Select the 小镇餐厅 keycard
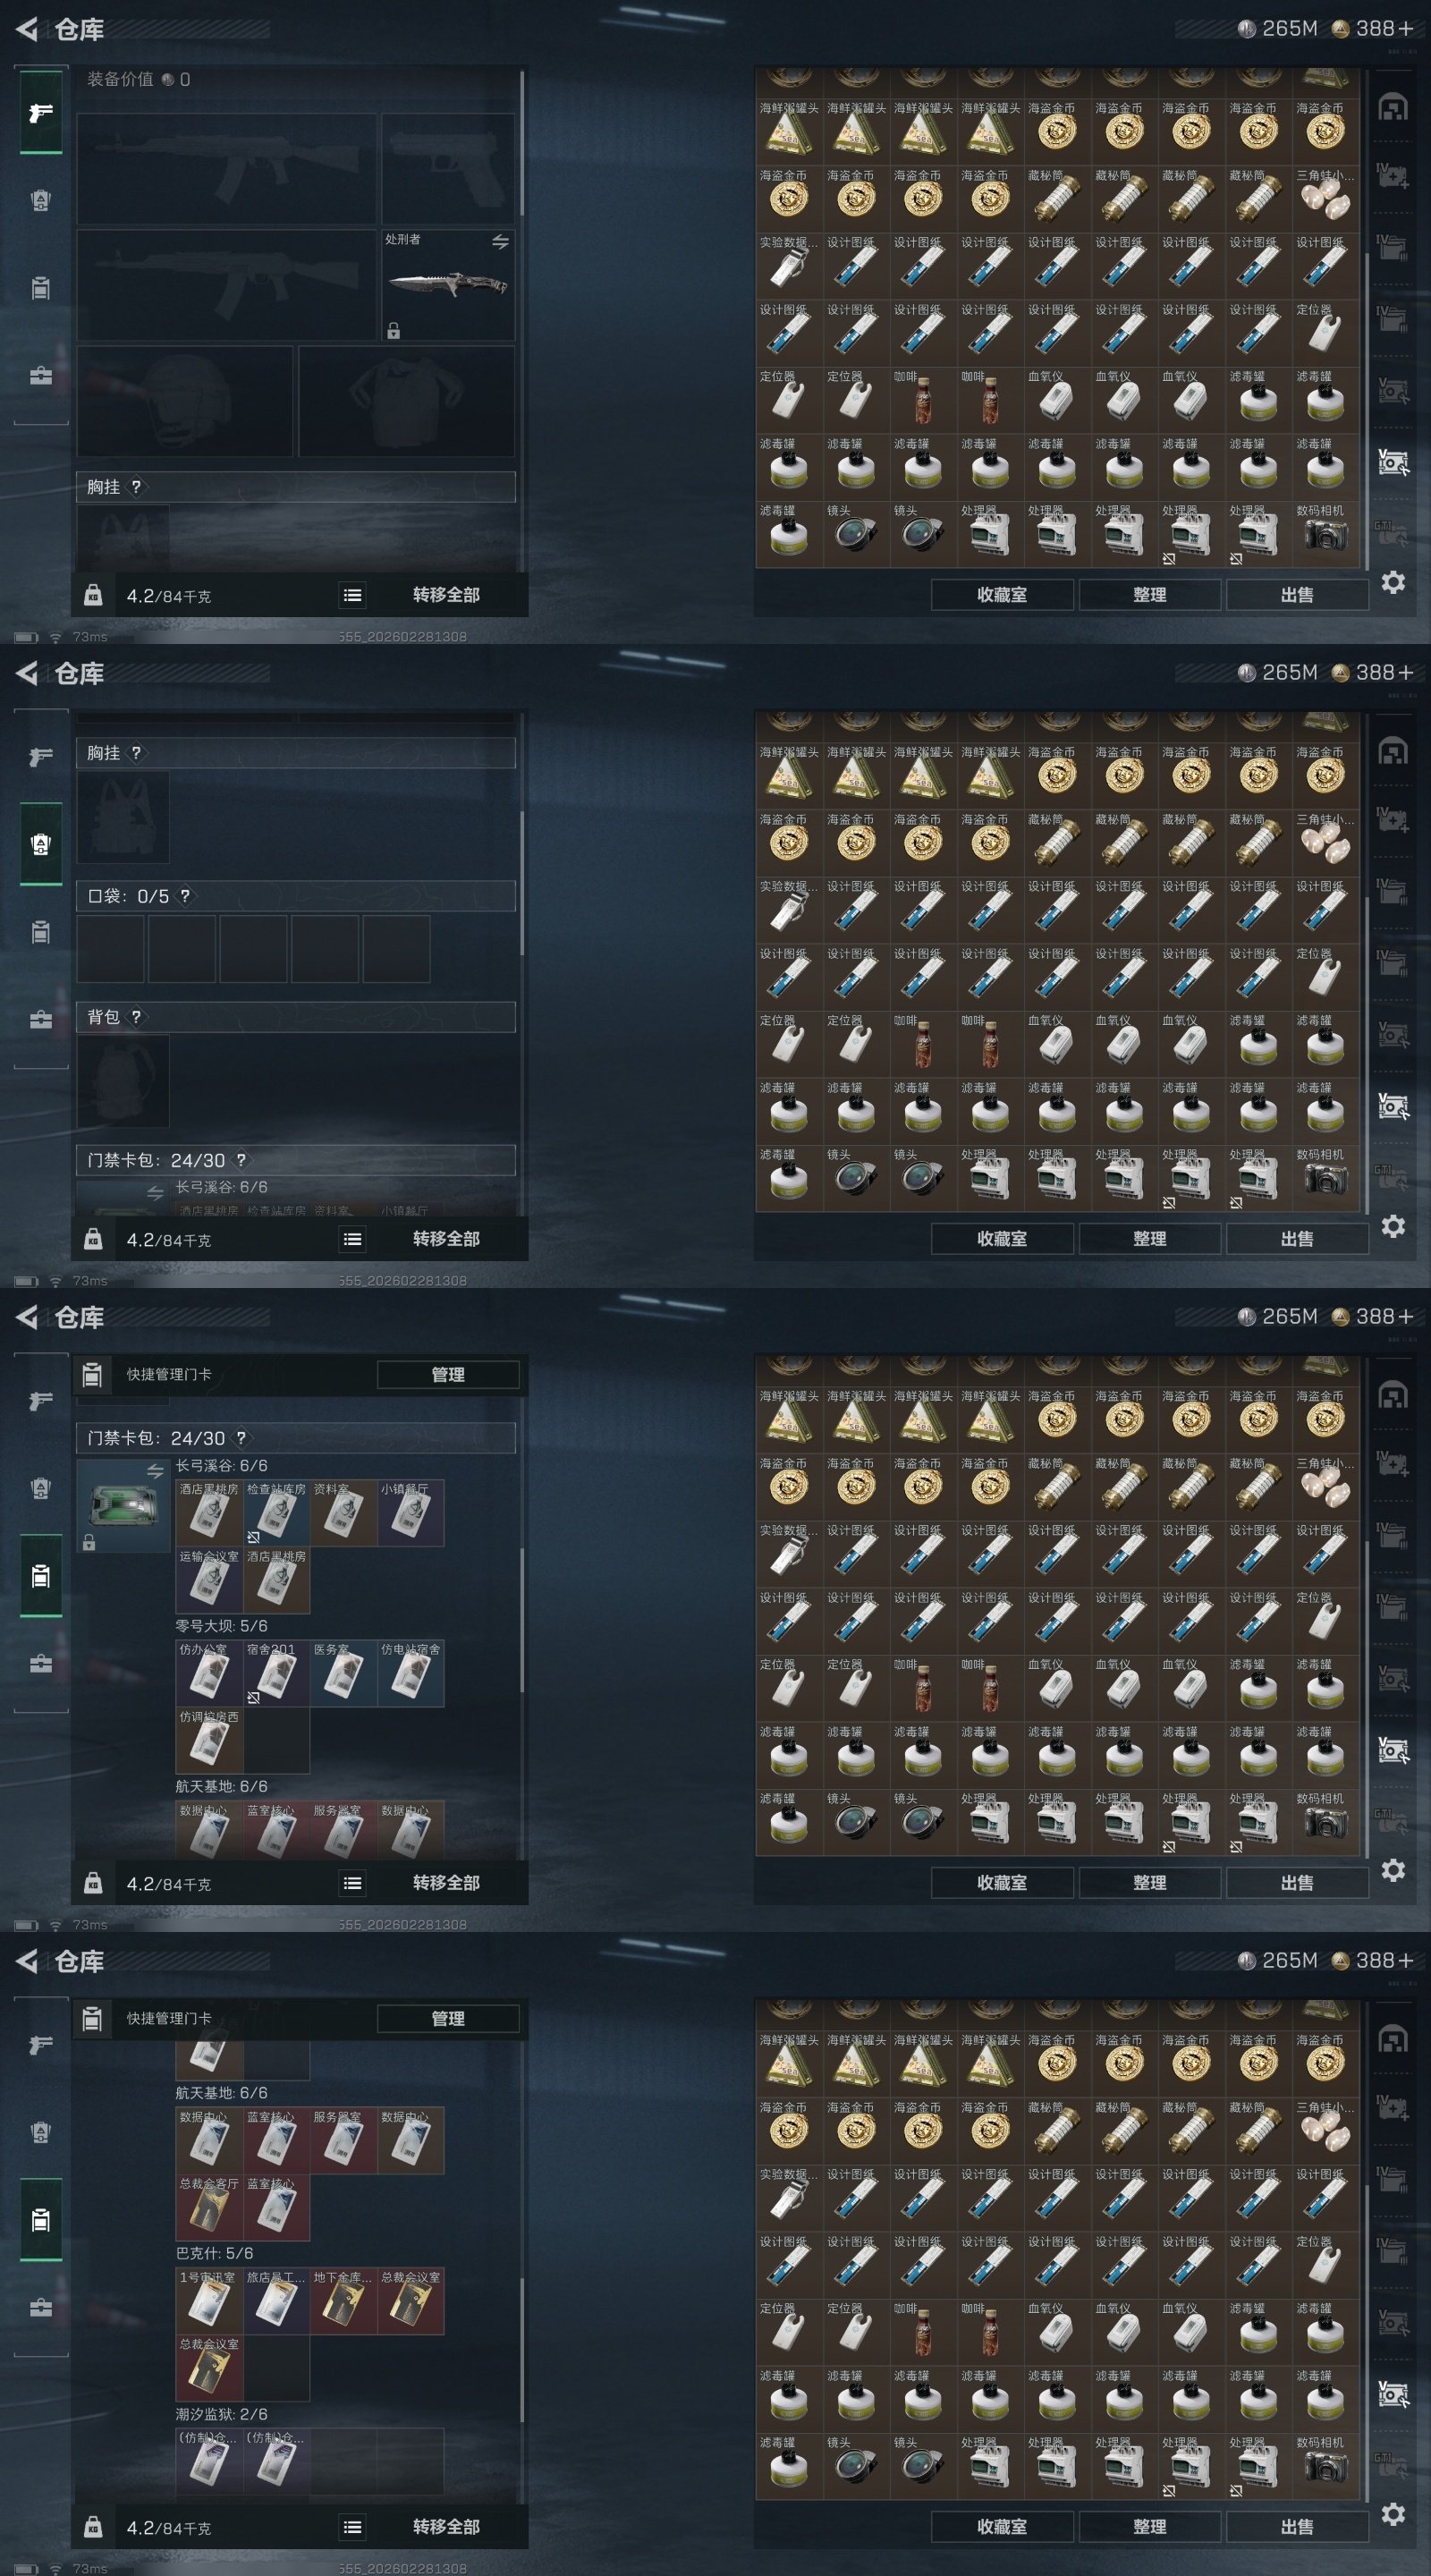1431x2576 pixels. (411, 1513)
